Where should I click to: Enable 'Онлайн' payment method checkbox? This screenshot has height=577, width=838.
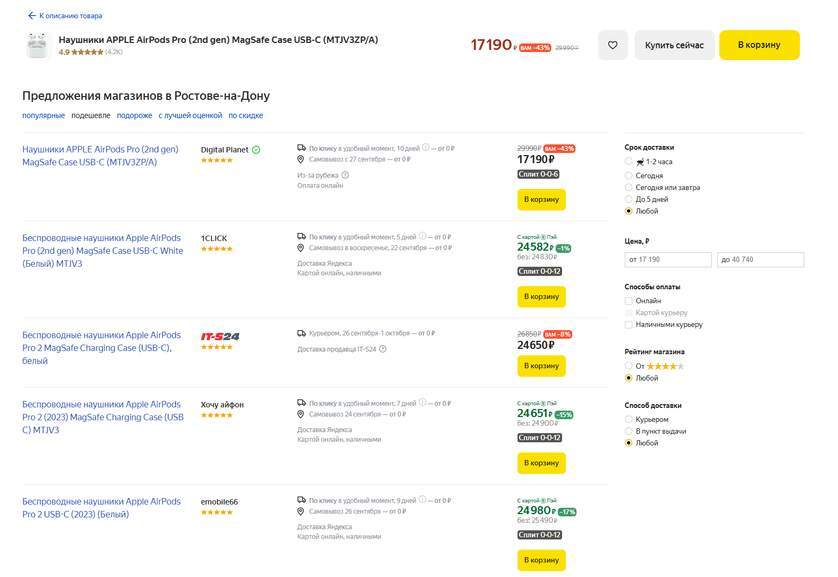pyautogui.click(x=629, y=300)
